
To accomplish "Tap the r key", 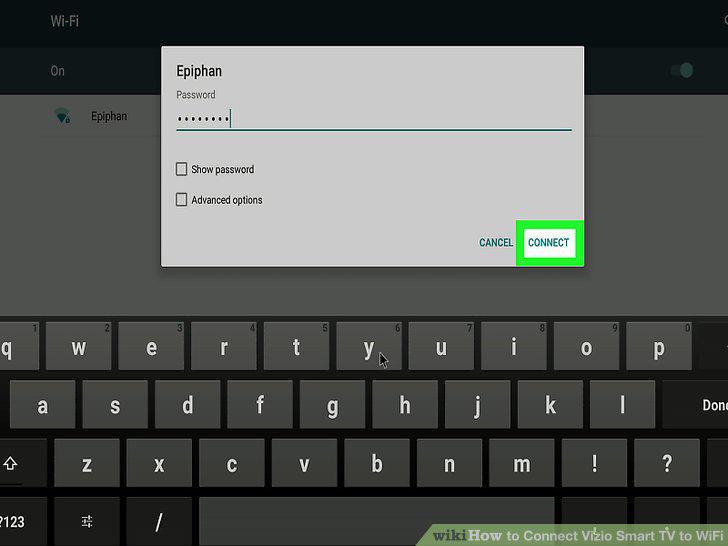I will click(223, 346).
